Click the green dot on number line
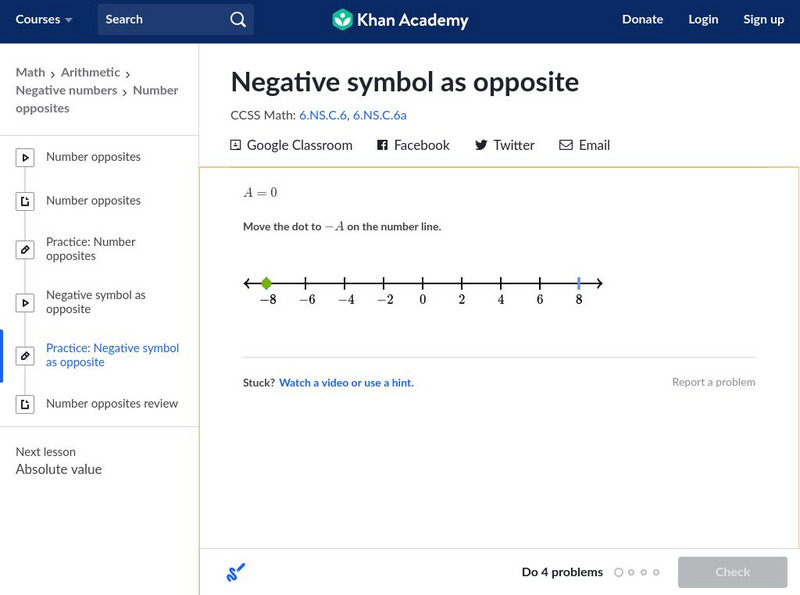This screenshot has height=595, width=800. click(x=266, y=284)
